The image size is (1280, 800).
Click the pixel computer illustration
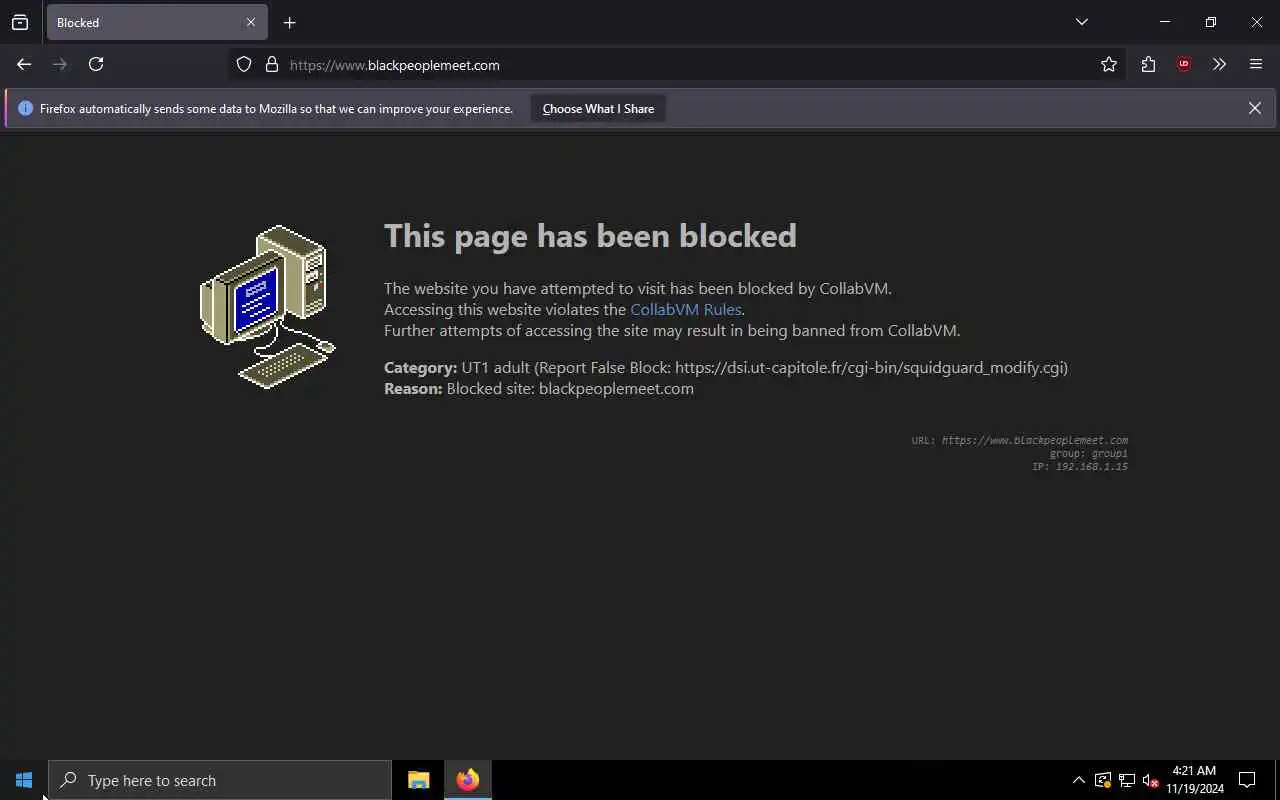pyautogui.click(x=268, y=307)
